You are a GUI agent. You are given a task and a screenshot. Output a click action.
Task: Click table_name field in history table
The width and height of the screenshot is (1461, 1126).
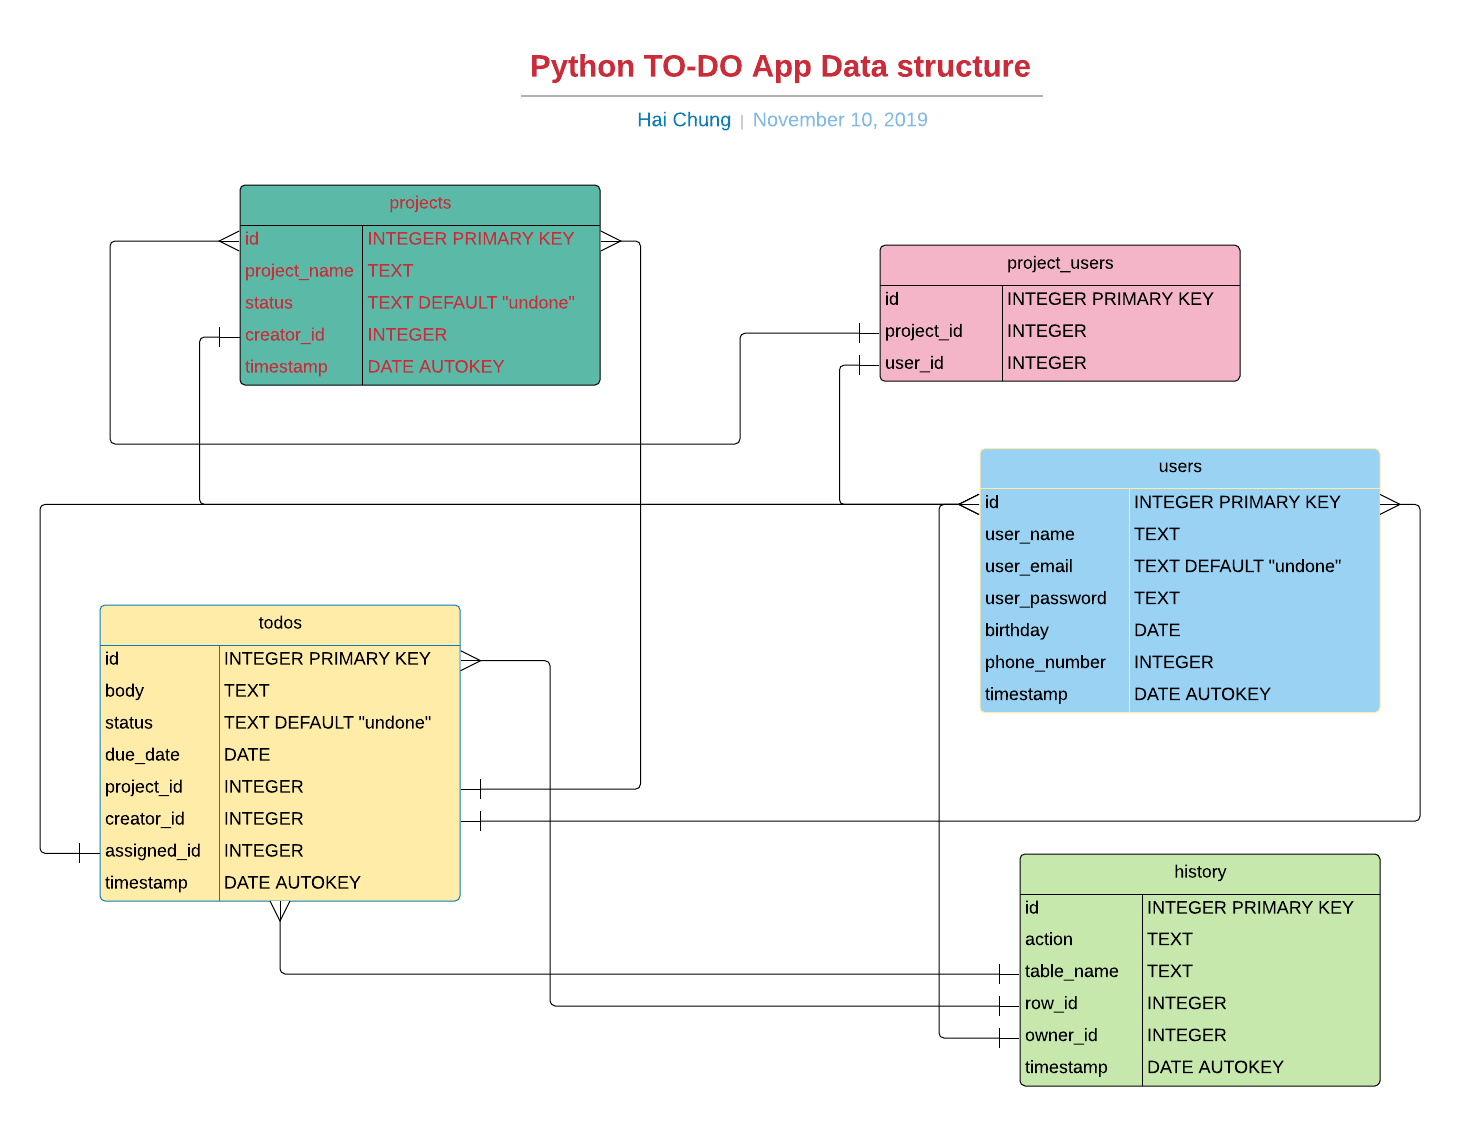pyautogui.click(x=1071, y=971)
